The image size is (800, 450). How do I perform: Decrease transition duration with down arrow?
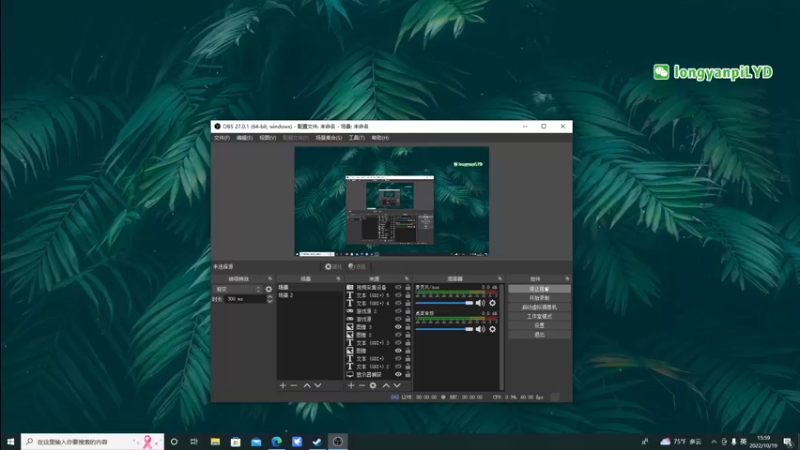pos(270,302)
